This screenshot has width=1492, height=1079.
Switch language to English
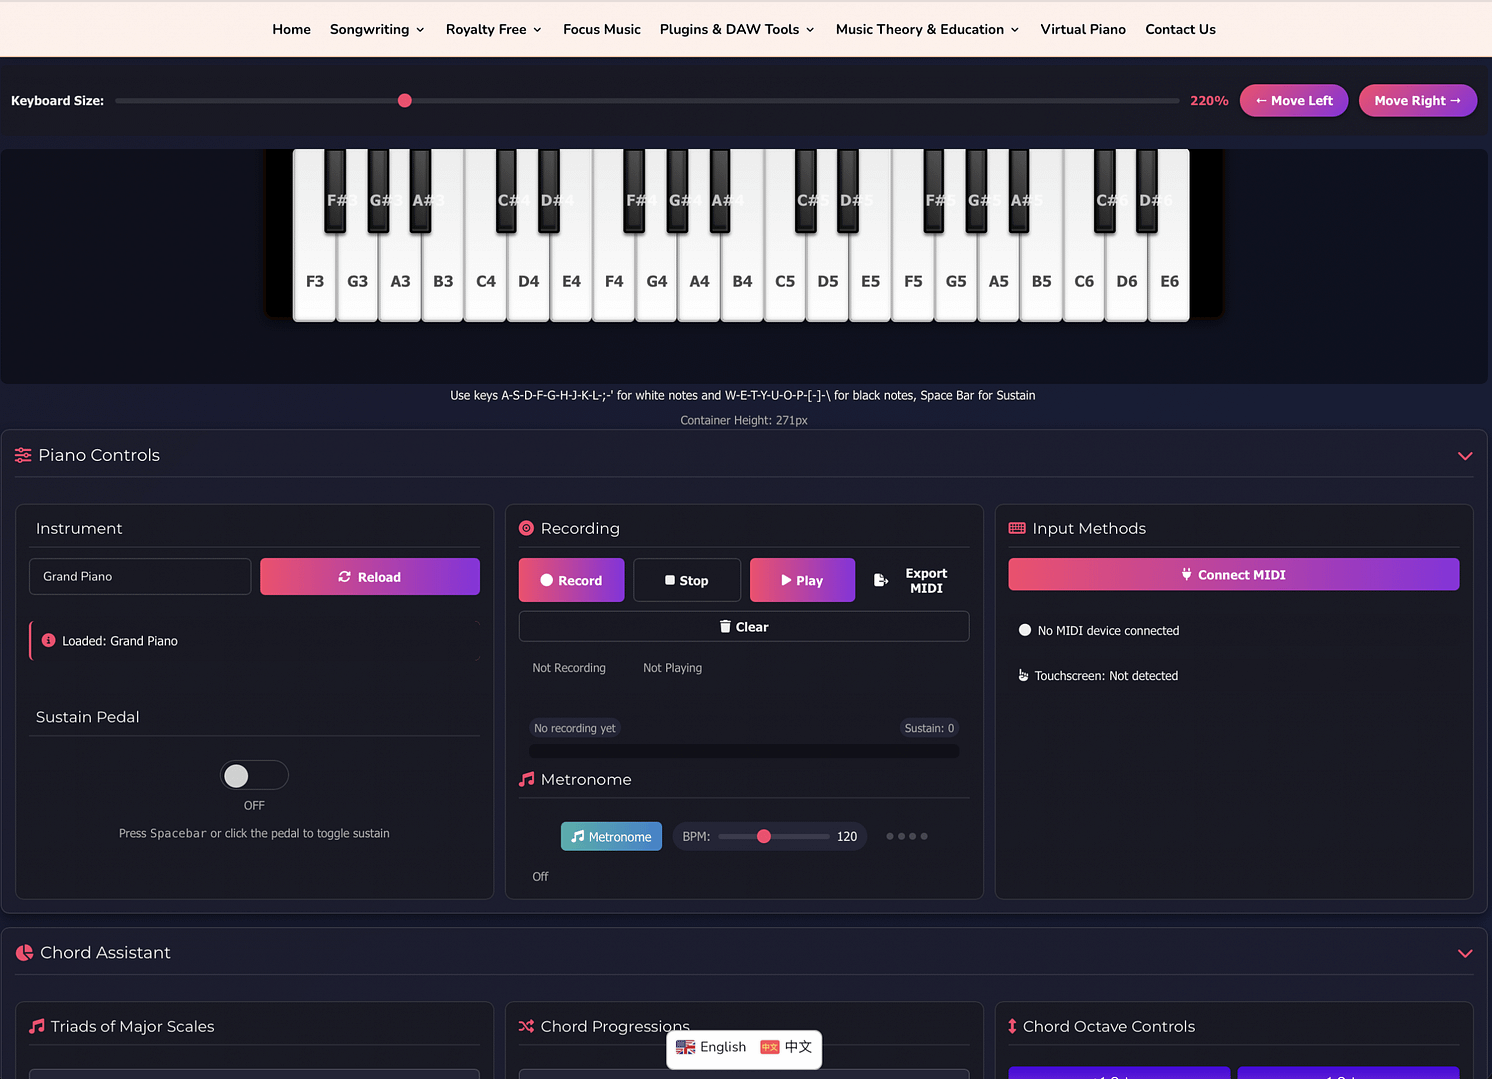[711, 1047]
